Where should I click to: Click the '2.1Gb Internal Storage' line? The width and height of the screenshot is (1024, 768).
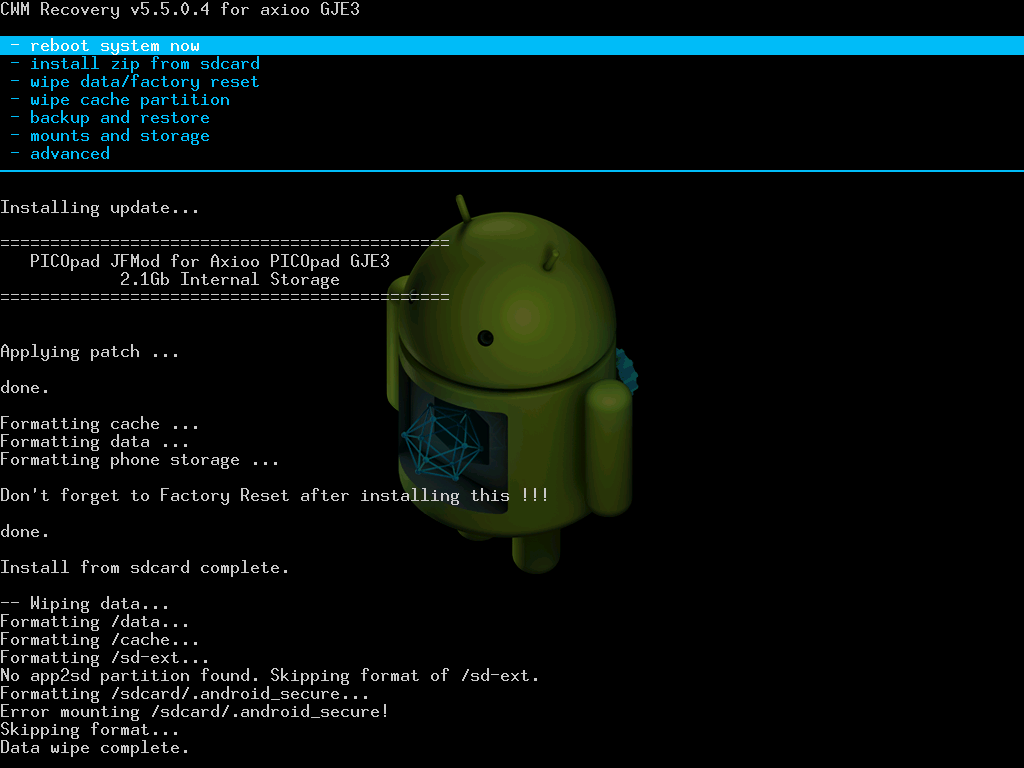[230, 280]
